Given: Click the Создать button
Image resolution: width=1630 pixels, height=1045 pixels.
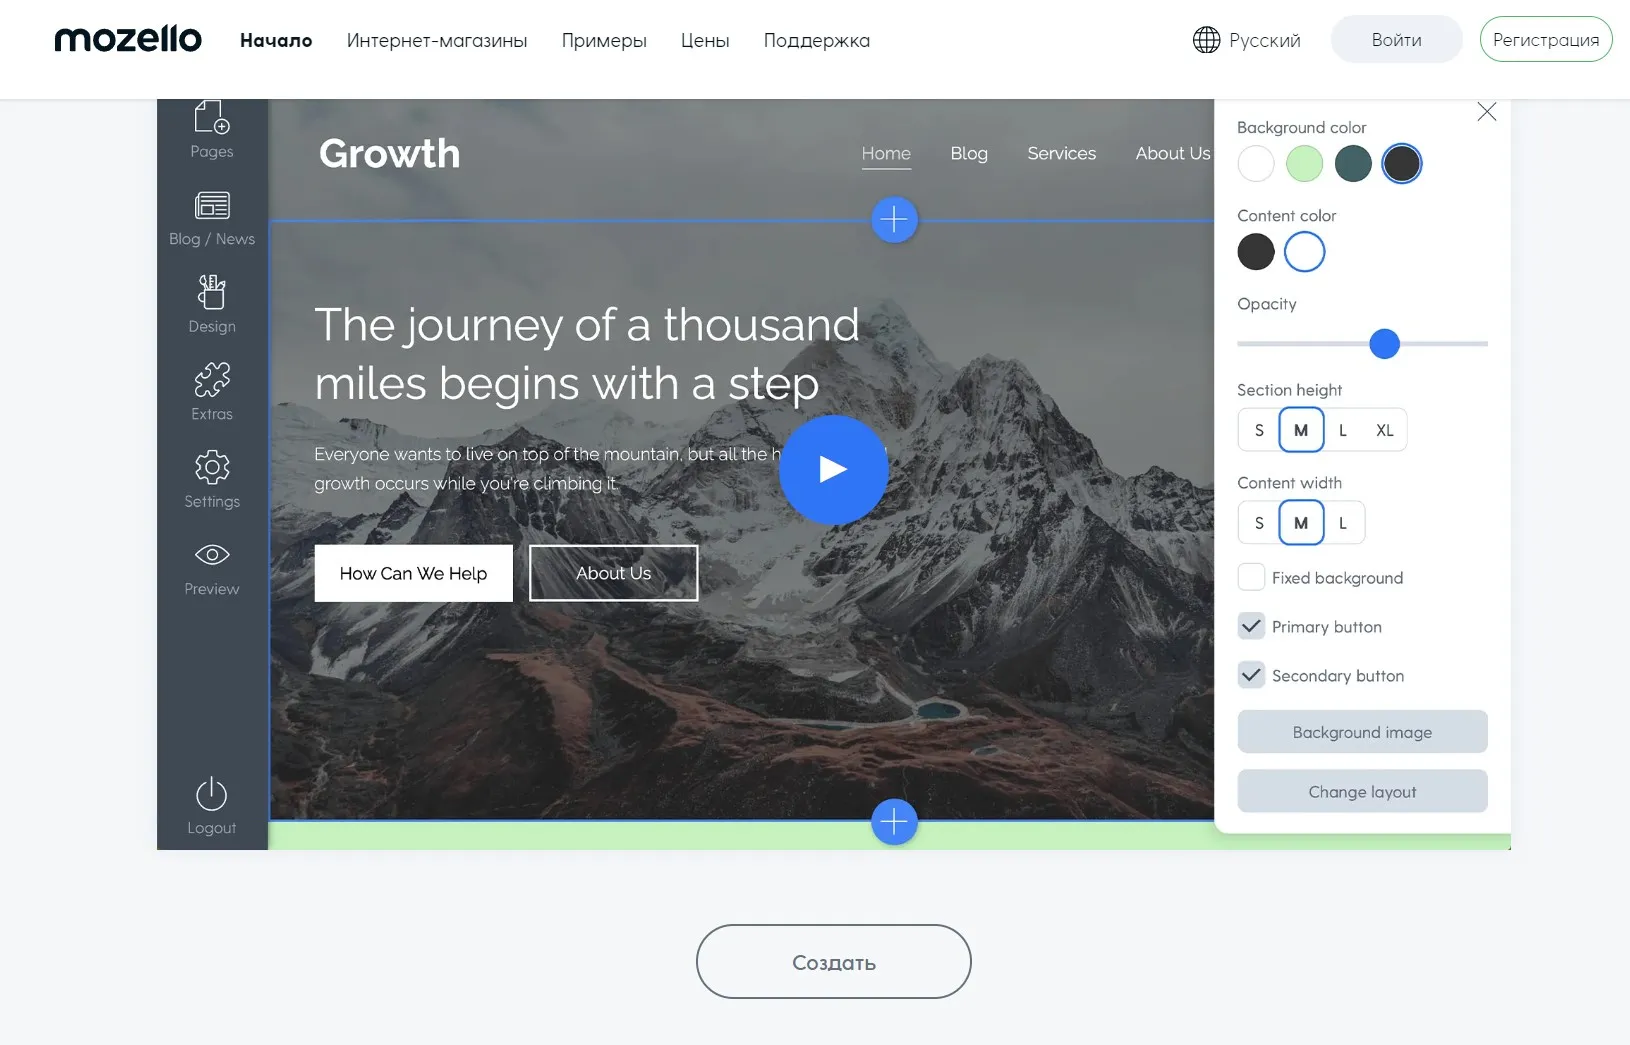Looking at the screenshot, I should point(834,962).
